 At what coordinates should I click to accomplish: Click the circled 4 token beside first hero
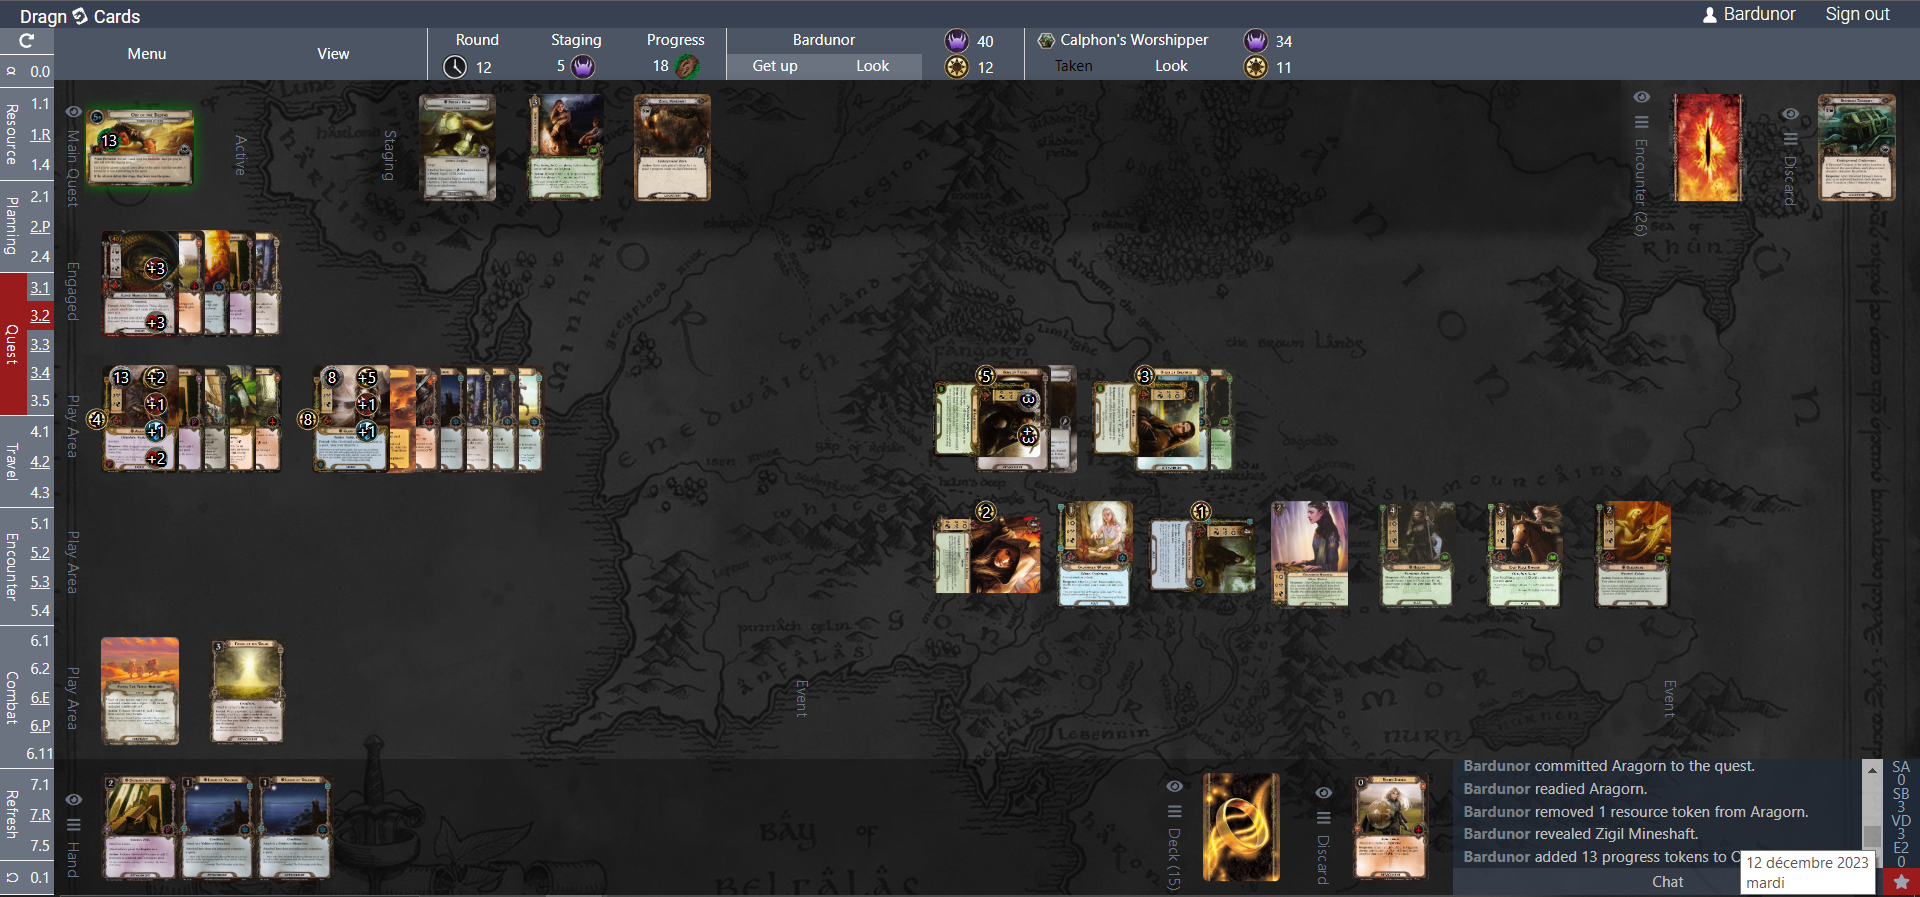pos(96,419)
